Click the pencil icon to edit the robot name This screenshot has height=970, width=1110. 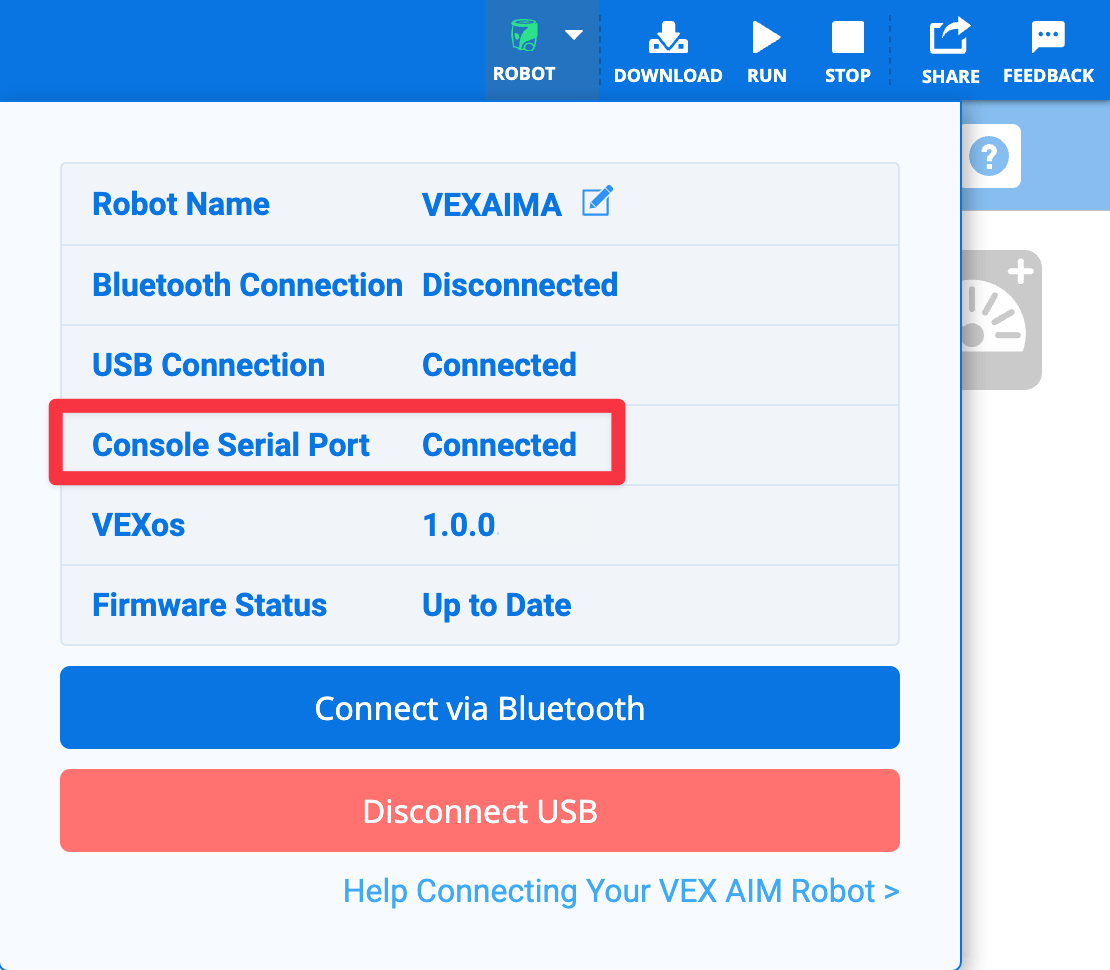(598, 202)
